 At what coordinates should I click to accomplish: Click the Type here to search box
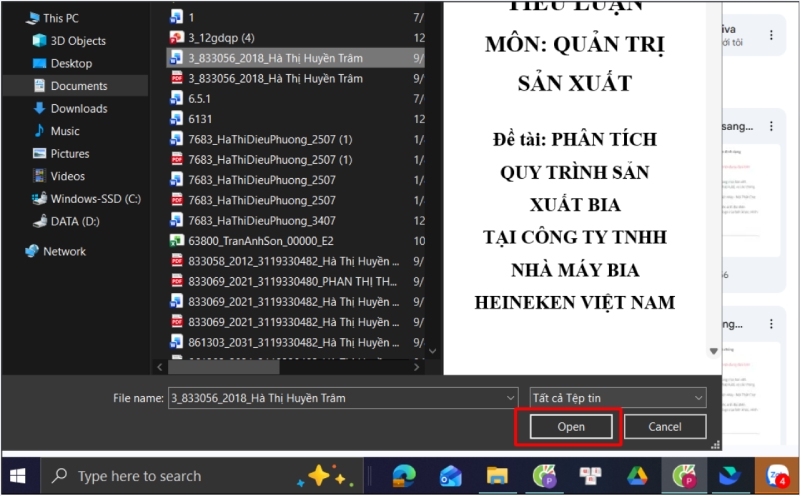(x=202, y=476)
